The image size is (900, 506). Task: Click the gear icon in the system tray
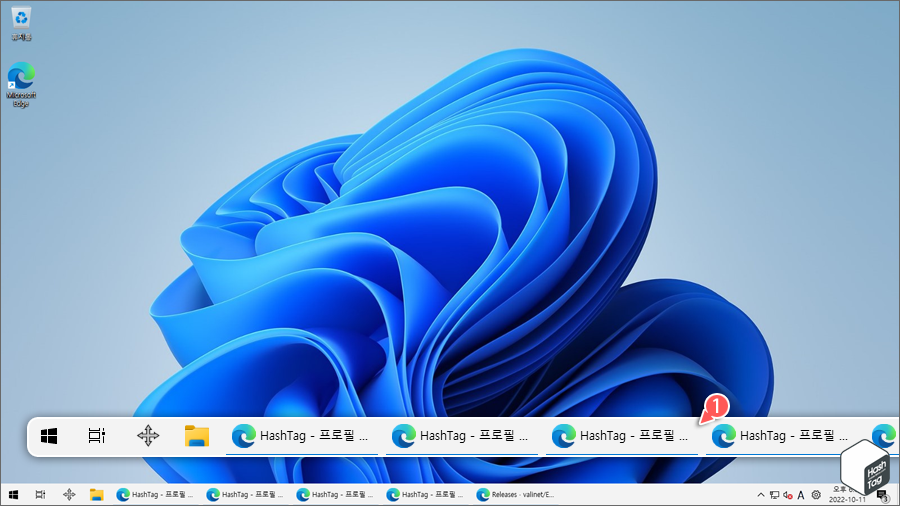tap(816, 495)
